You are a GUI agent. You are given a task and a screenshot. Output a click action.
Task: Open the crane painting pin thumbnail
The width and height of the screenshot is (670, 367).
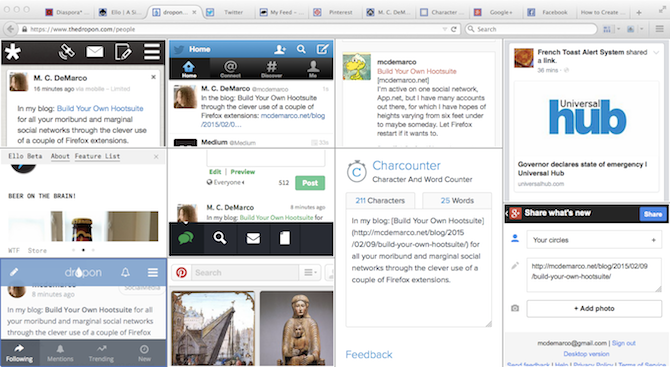coord(213,329)
